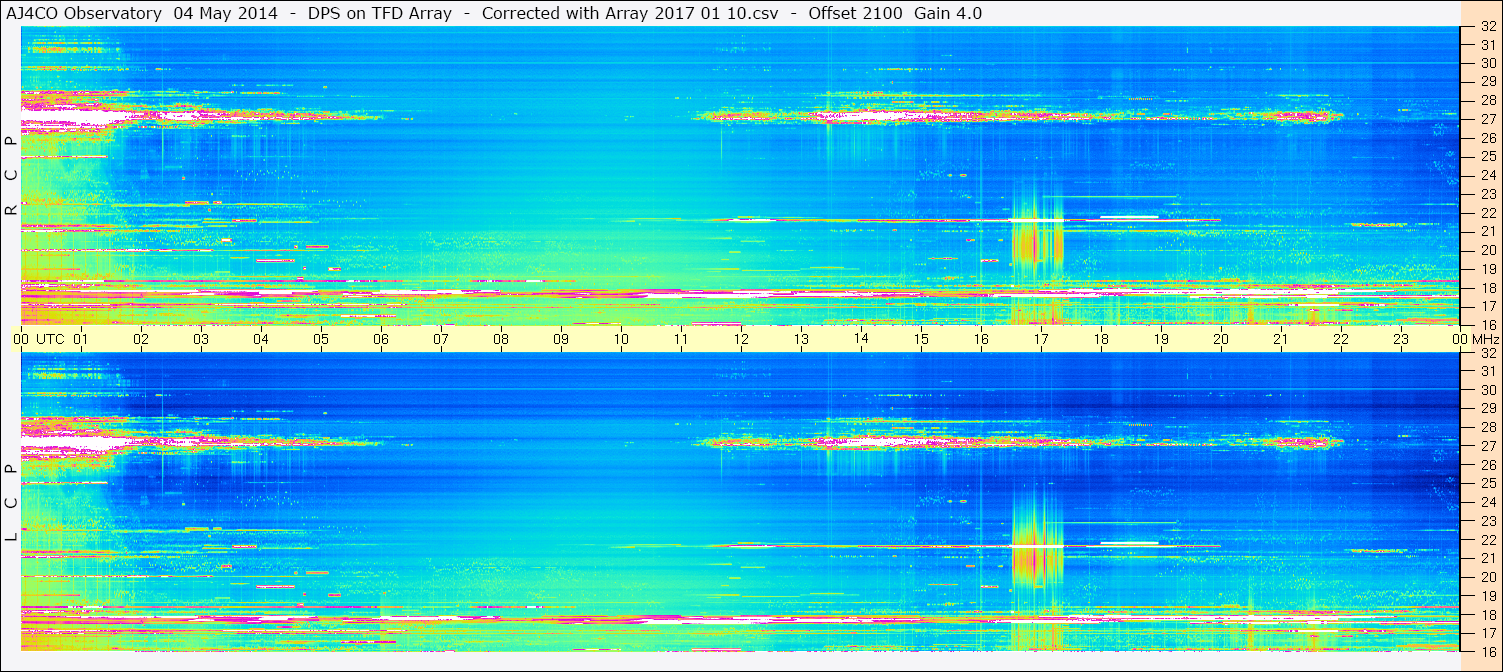Click 24 MHz tick in LCP panel scale
This screenshot has height=672, width=1503.
point(1487,502)
